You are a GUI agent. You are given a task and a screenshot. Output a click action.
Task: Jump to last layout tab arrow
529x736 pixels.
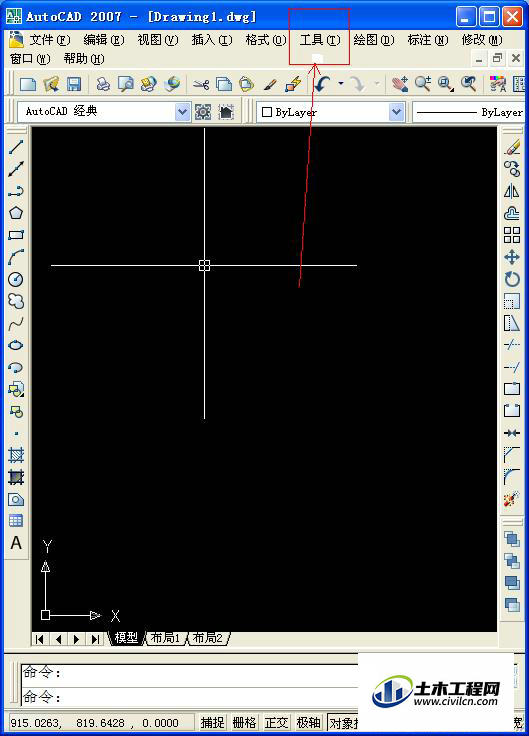(95, 639)
